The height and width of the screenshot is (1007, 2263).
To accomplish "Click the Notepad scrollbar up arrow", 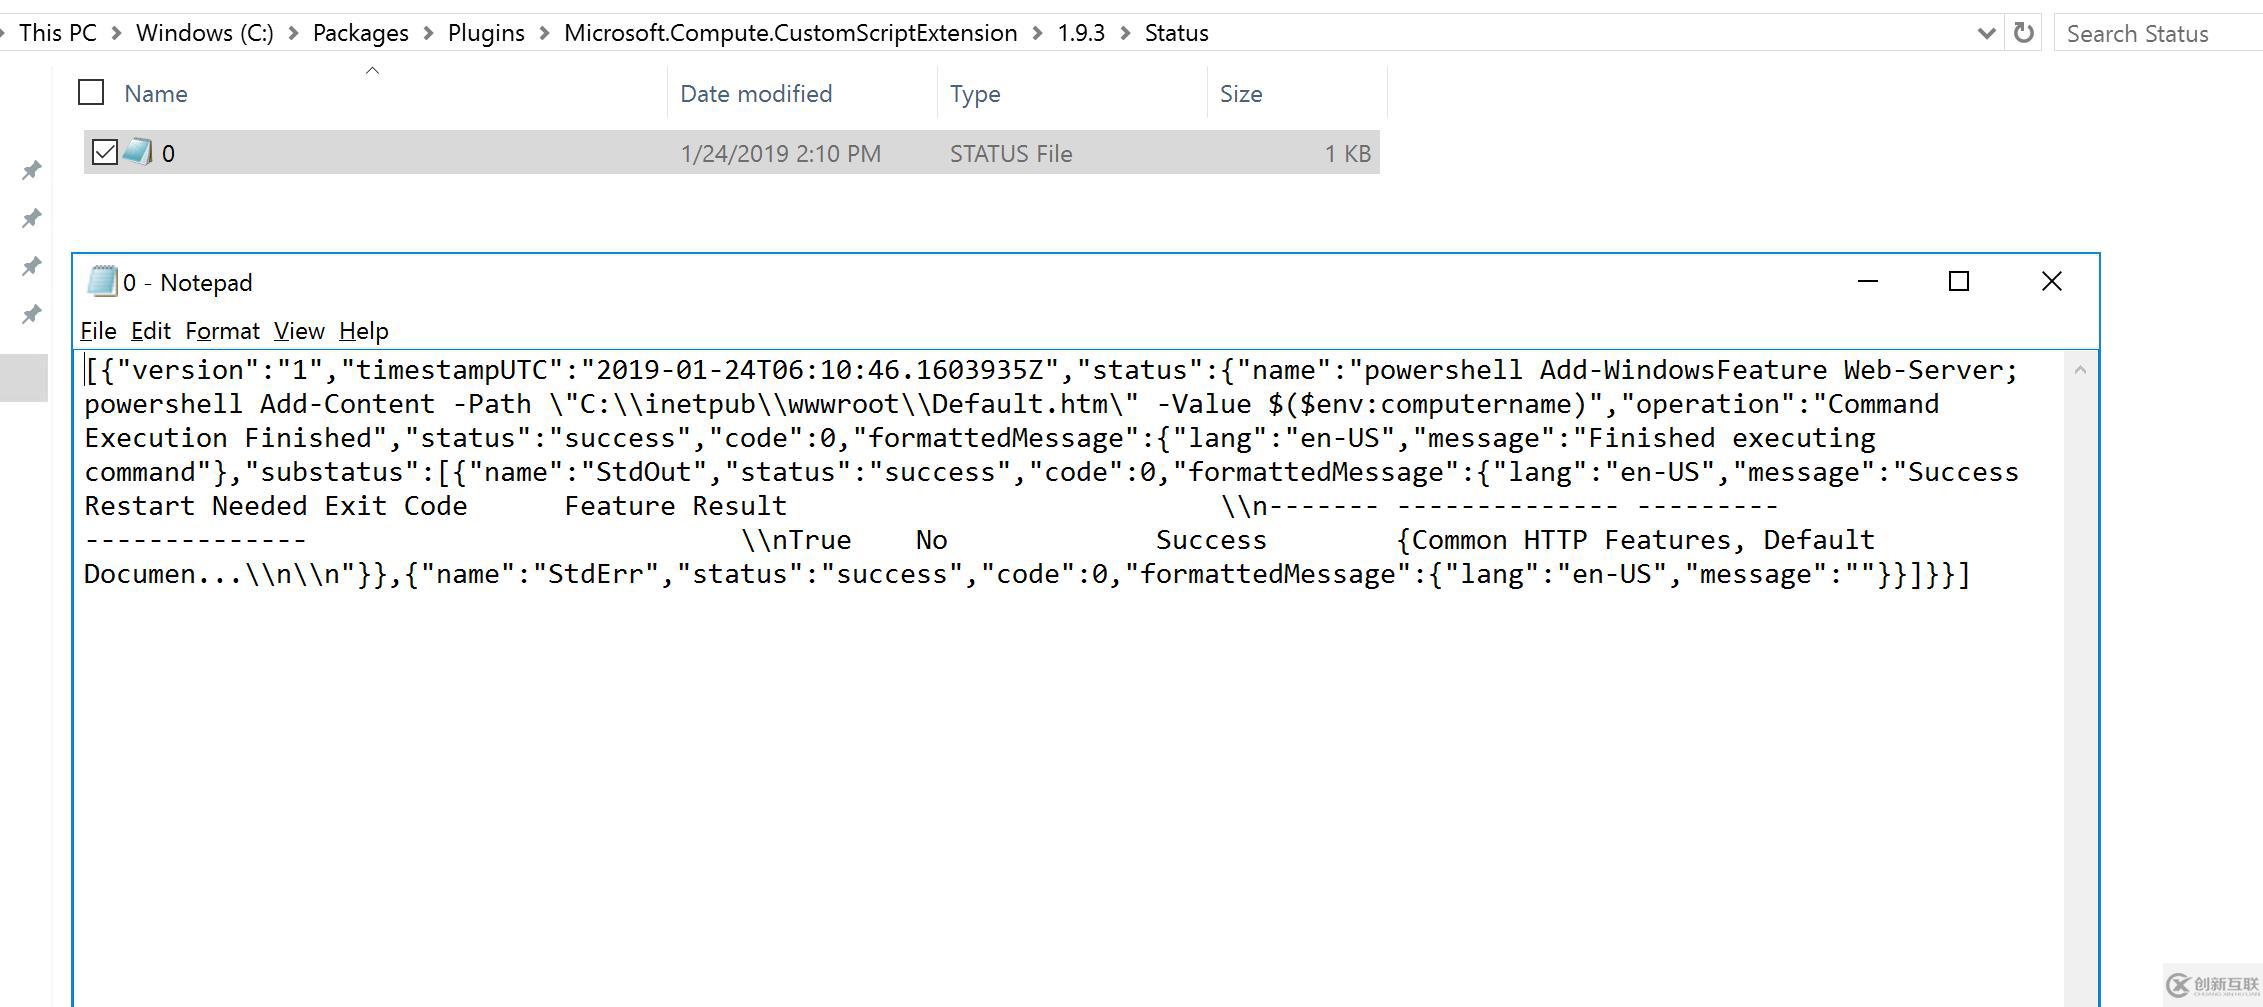I will point(2080,370).
